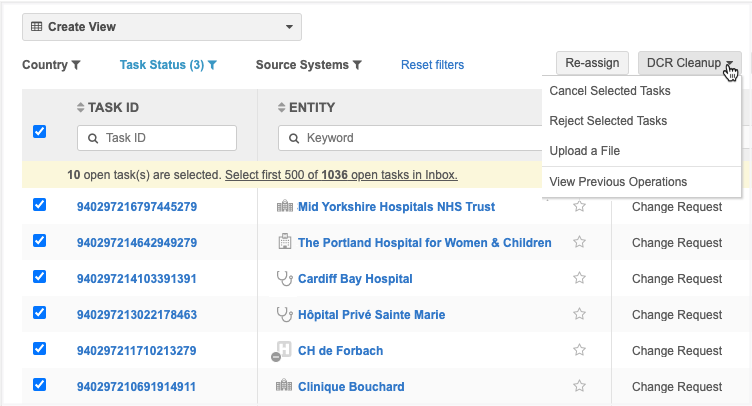Star the Clinique Bouchard task row
The image size is (752, 406).
click(x=579, y=387)
